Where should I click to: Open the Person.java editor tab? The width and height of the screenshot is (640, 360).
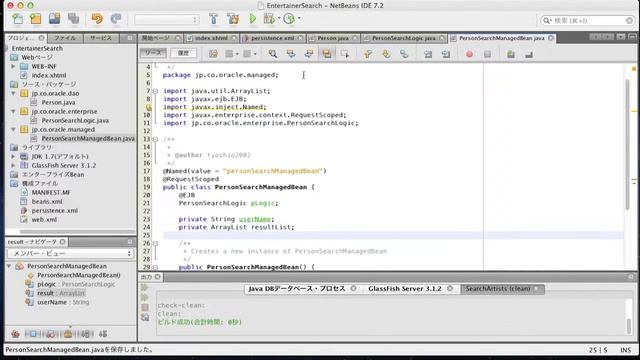[333, 38]
